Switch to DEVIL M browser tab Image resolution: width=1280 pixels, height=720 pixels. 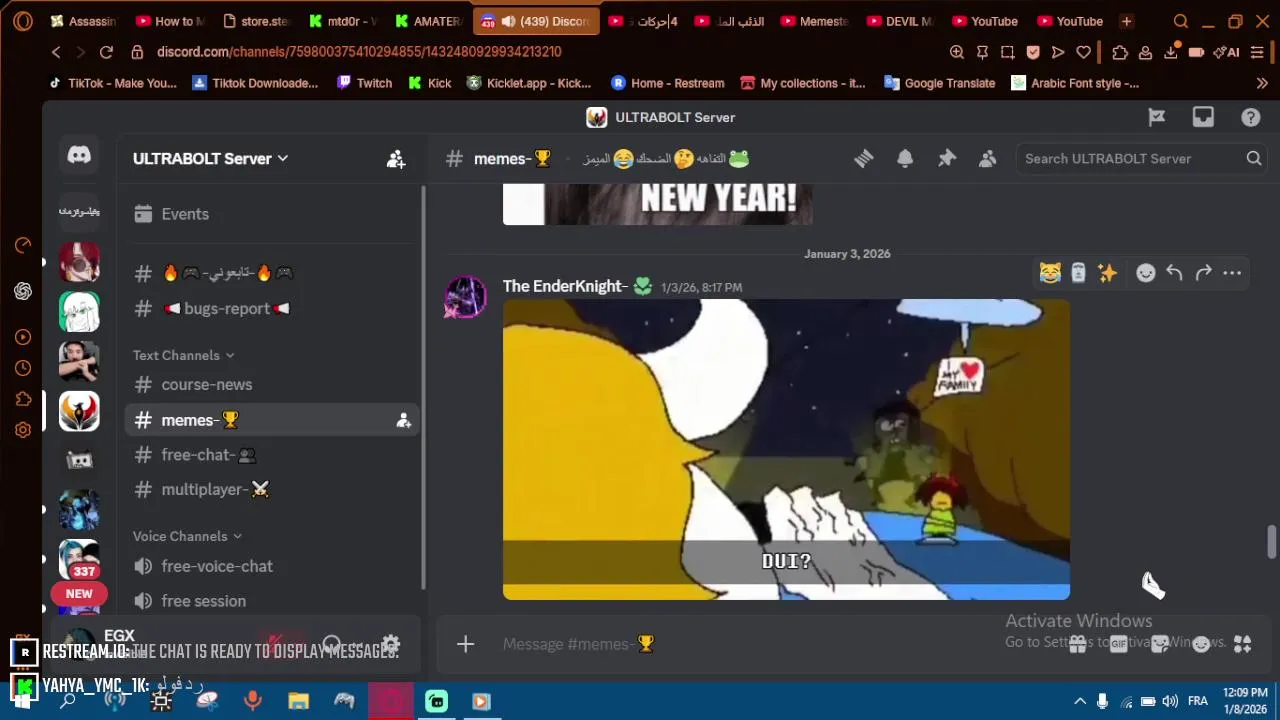(x=900, y=21)
